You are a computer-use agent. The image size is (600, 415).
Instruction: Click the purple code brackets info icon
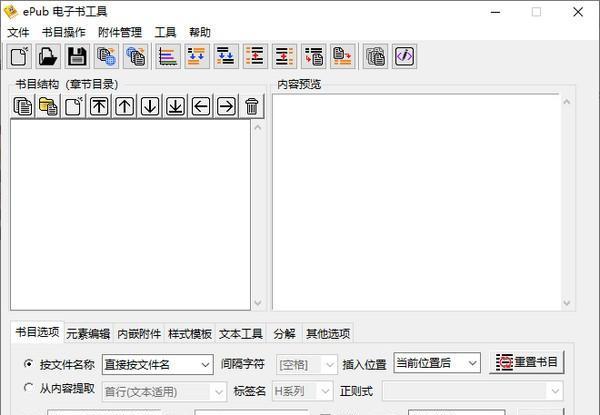tap(404, 56)
